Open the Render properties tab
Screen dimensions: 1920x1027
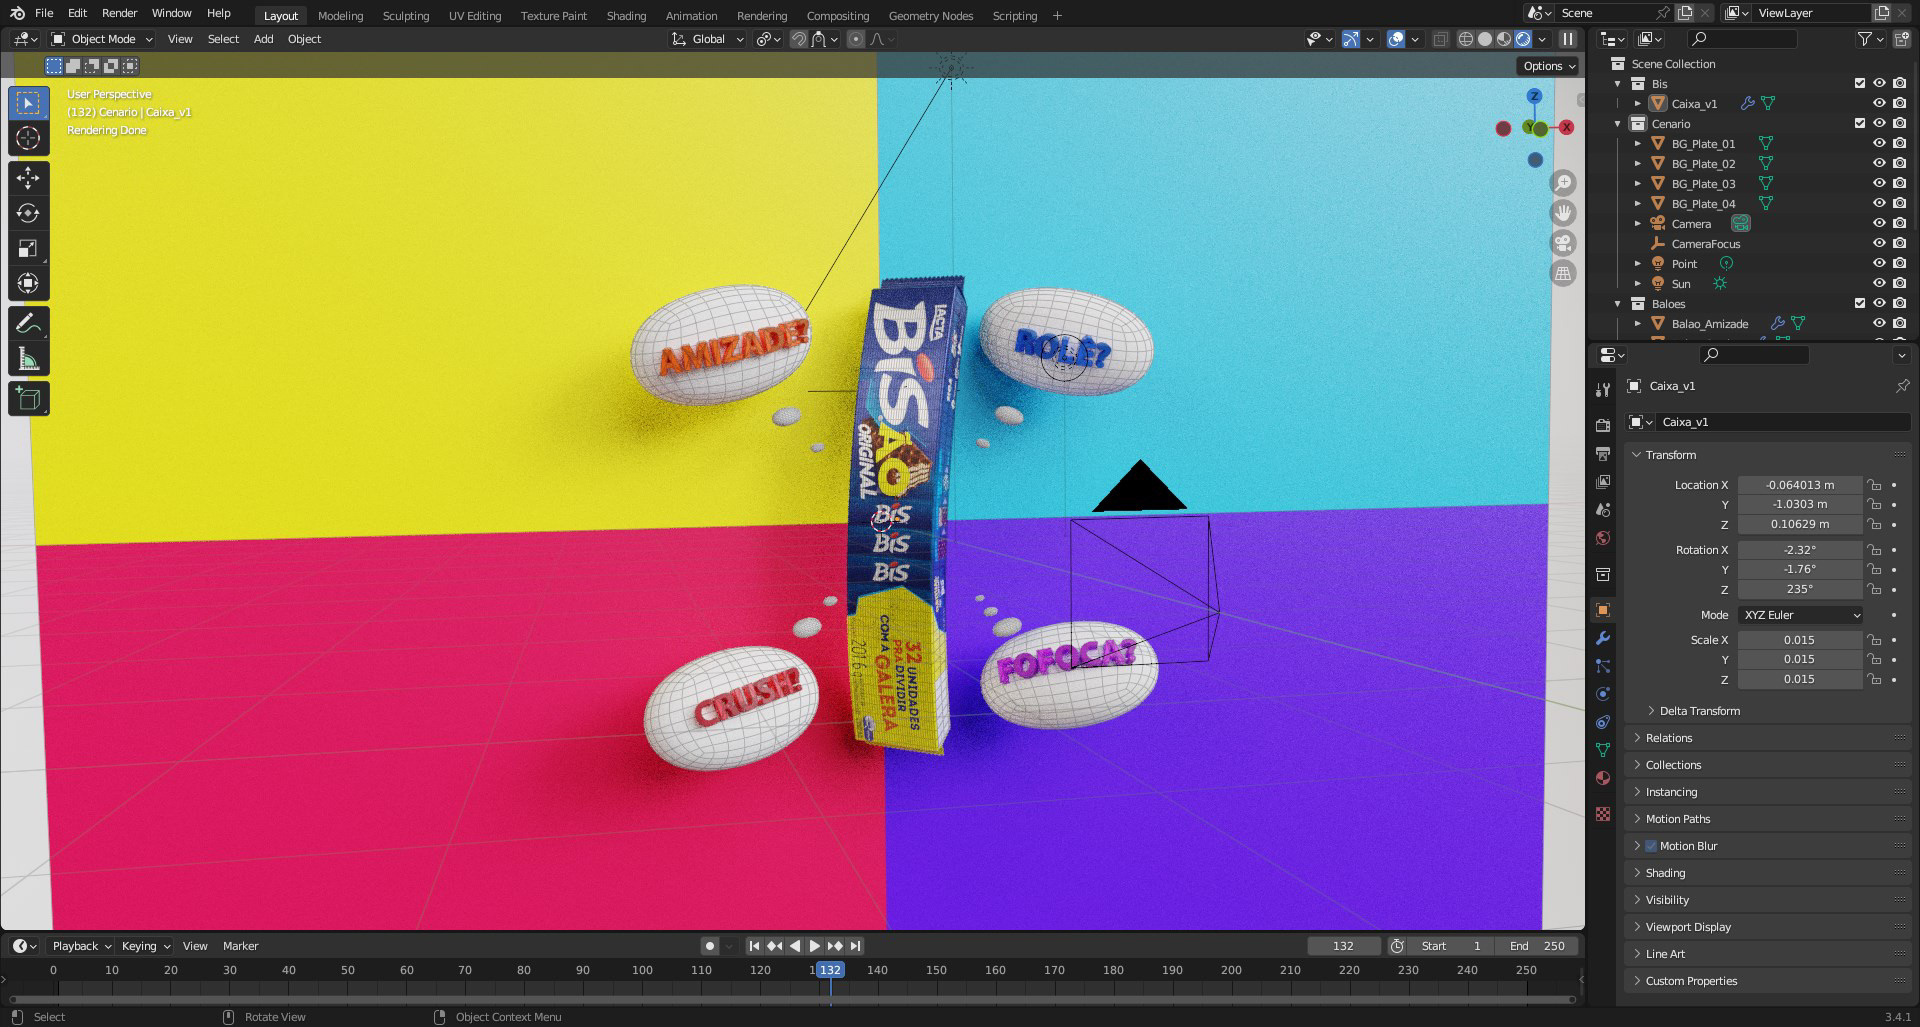1603,425
